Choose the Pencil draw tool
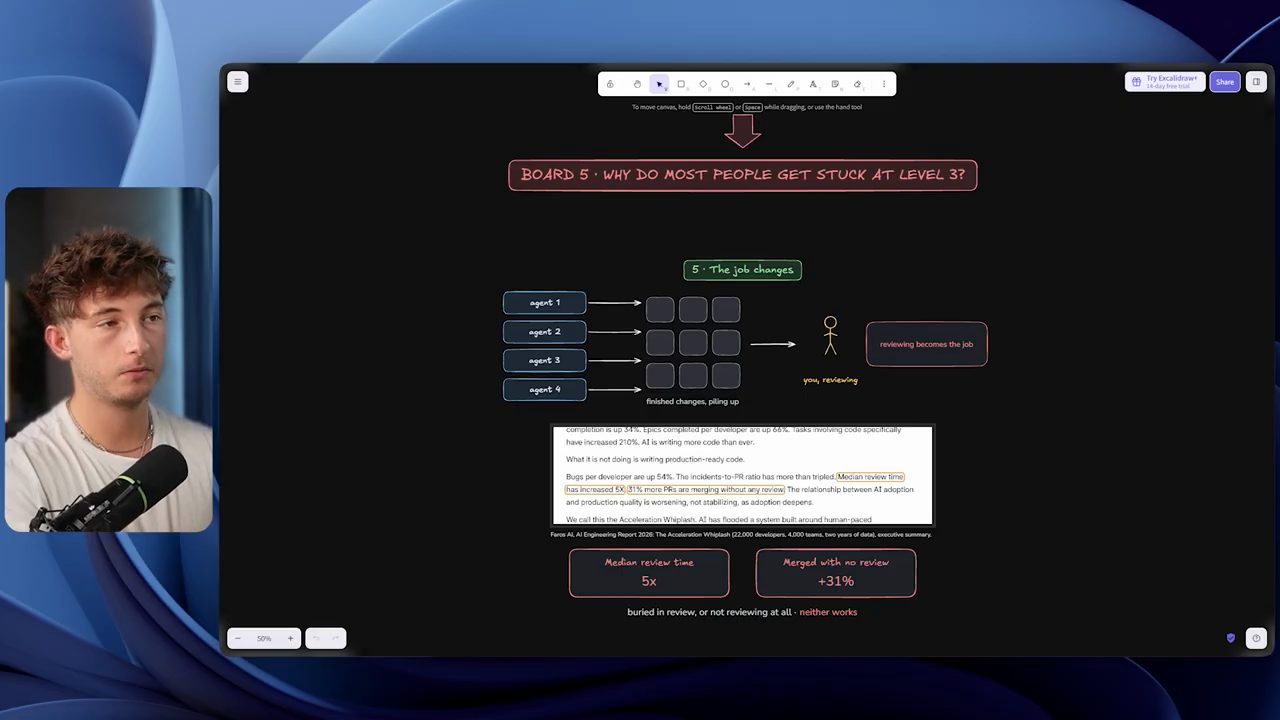This screenshot has width=1280, height=720. 791,84
